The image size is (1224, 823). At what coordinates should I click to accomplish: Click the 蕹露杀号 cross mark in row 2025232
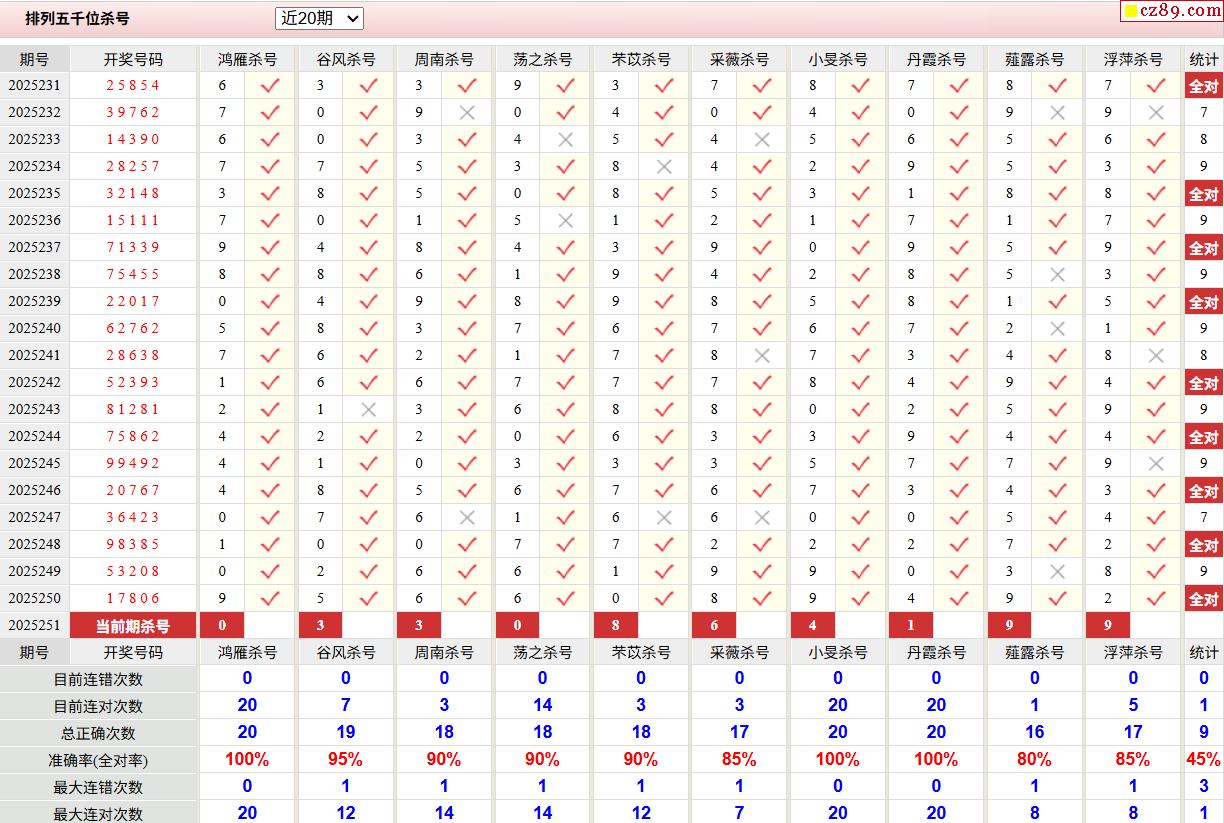(1057, 113)
